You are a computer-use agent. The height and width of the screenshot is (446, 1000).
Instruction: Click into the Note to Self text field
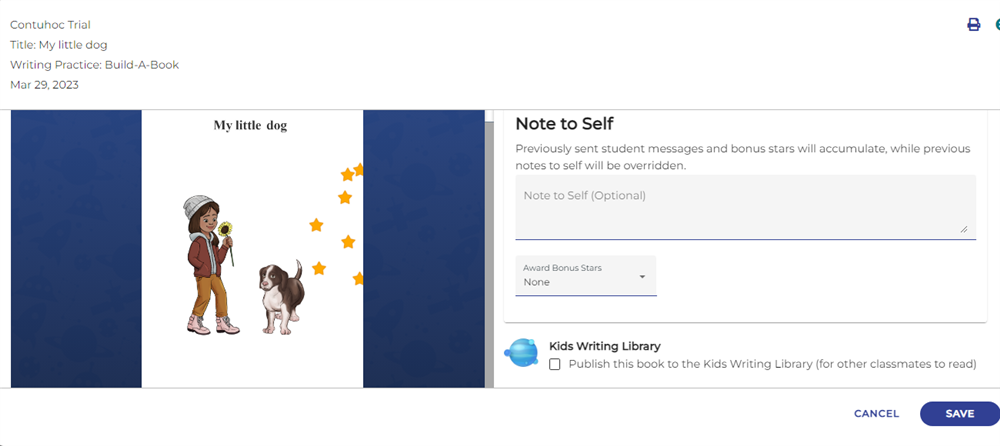point(745,207)
